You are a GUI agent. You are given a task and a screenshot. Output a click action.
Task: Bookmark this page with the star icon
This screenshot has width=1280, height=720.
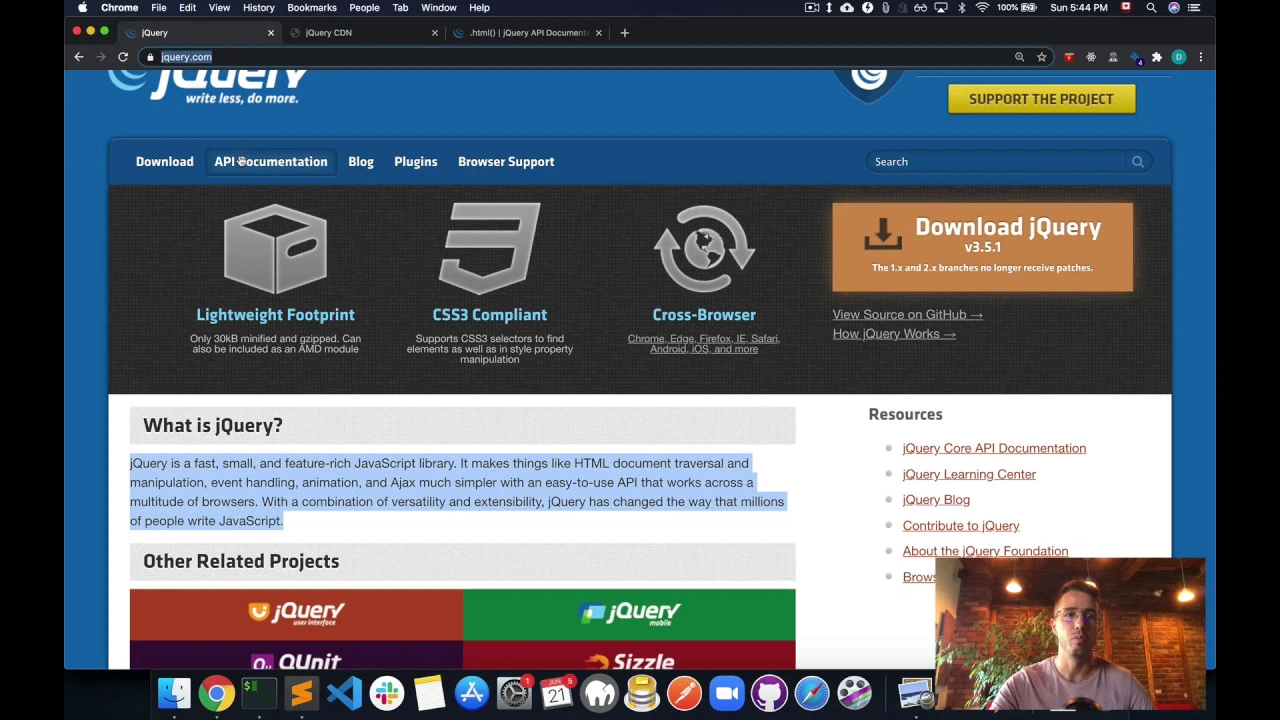click(1041, 57)
